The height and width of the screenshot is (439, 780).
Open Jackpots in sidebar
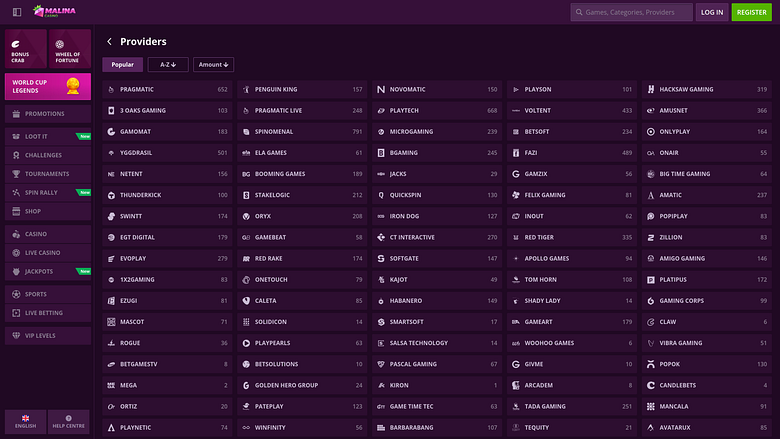click(x=48, y=271)
